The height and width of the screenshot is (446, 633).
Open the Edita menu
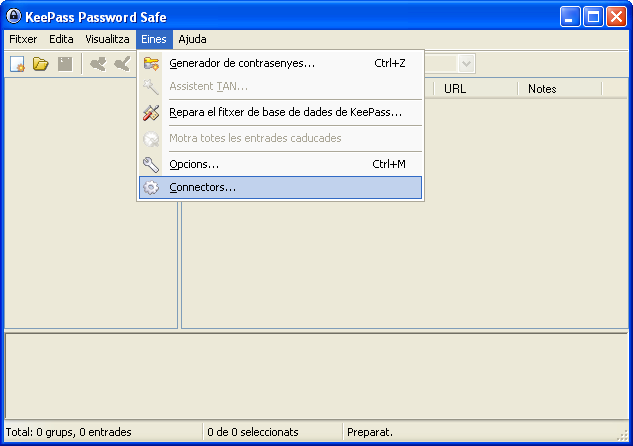tap(61, 39)
